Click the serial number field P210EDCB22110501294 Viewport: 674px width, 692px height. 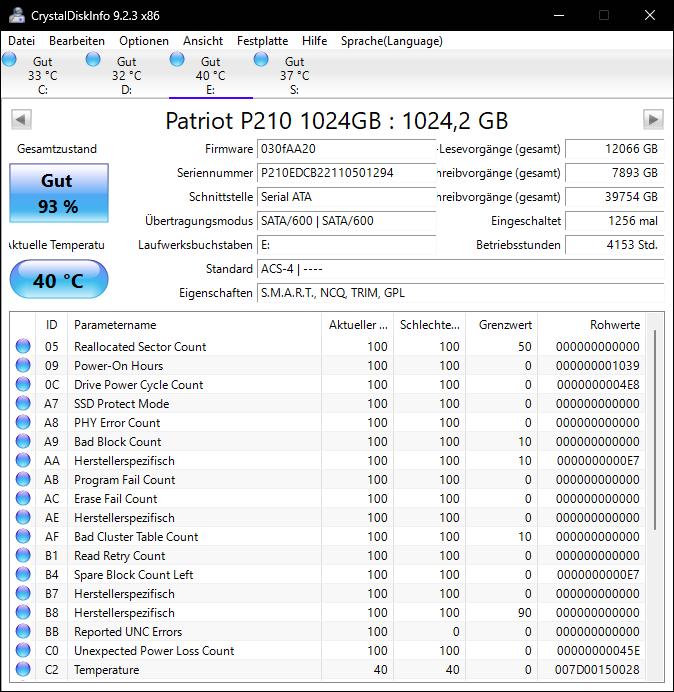point(346,173)
